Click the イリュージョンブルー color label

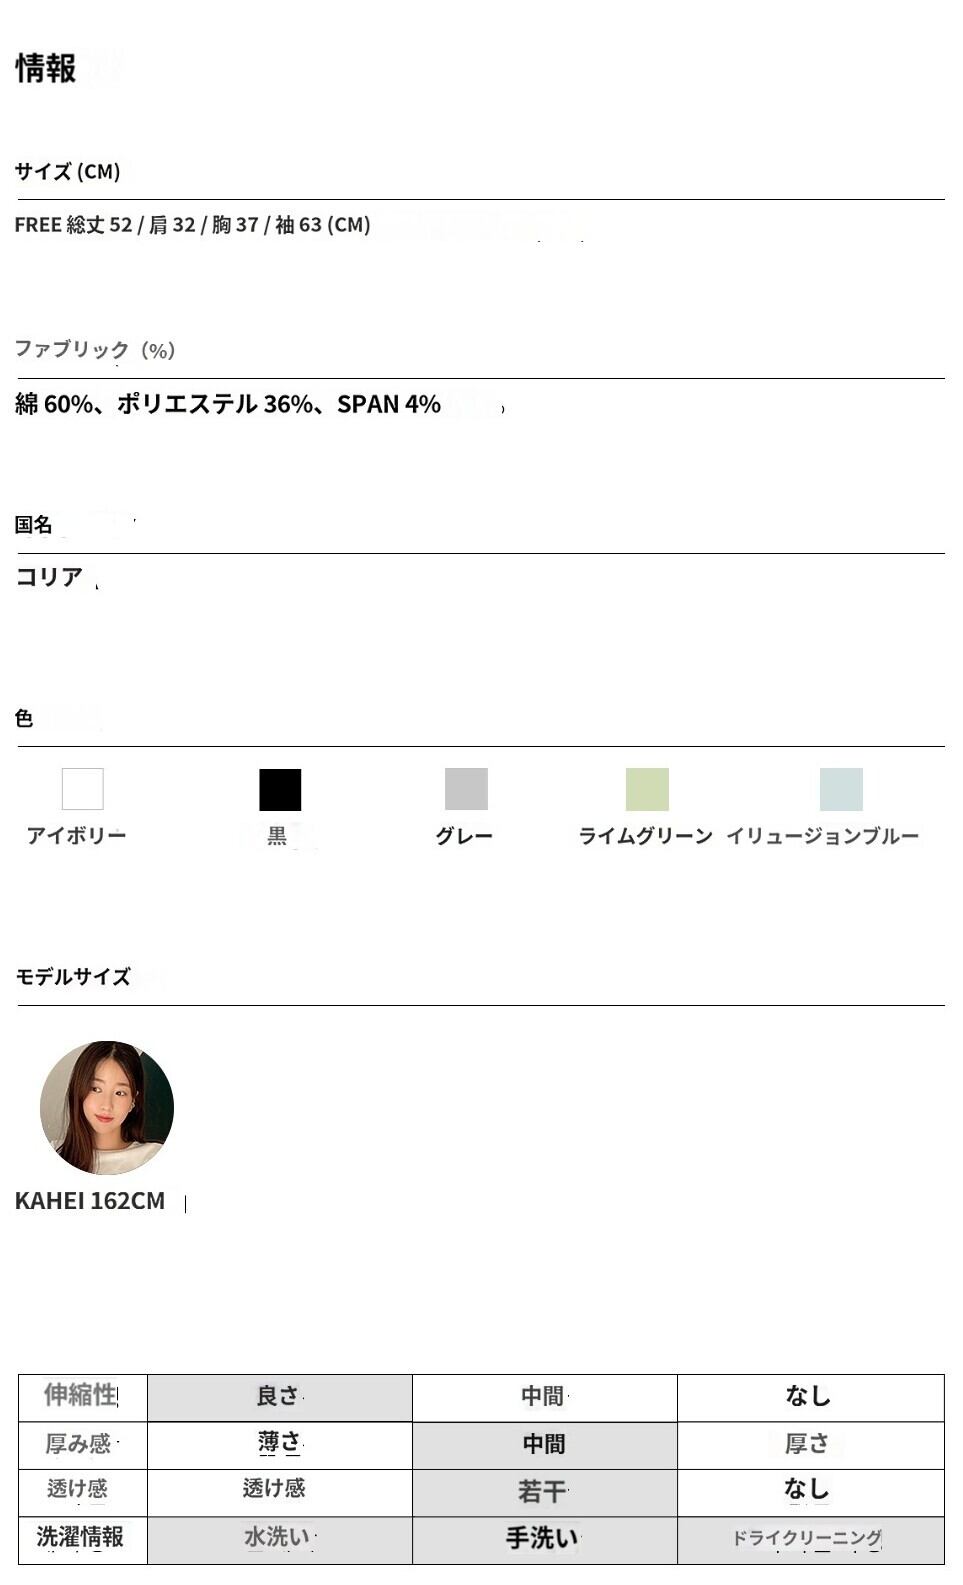click(x=822, y=835)
